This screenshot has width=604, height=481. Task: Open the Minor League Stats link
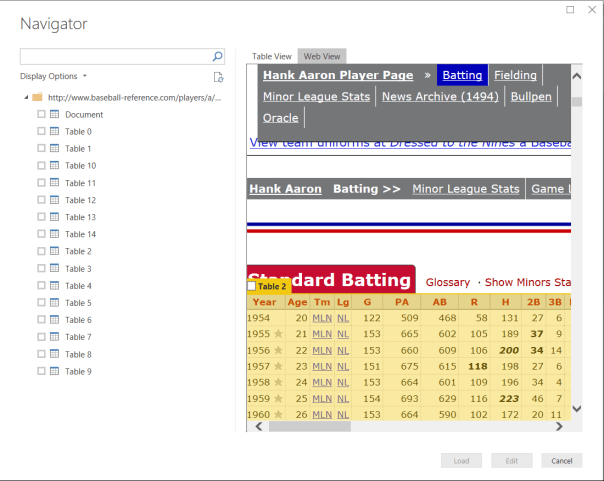[x=316, y=96]
